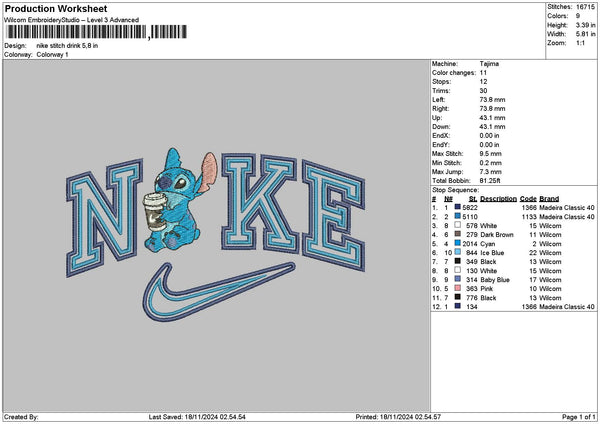Click the Machine value Tajima
The width and height of the screenshot is (600, 424).
click(x=489, y=64)
